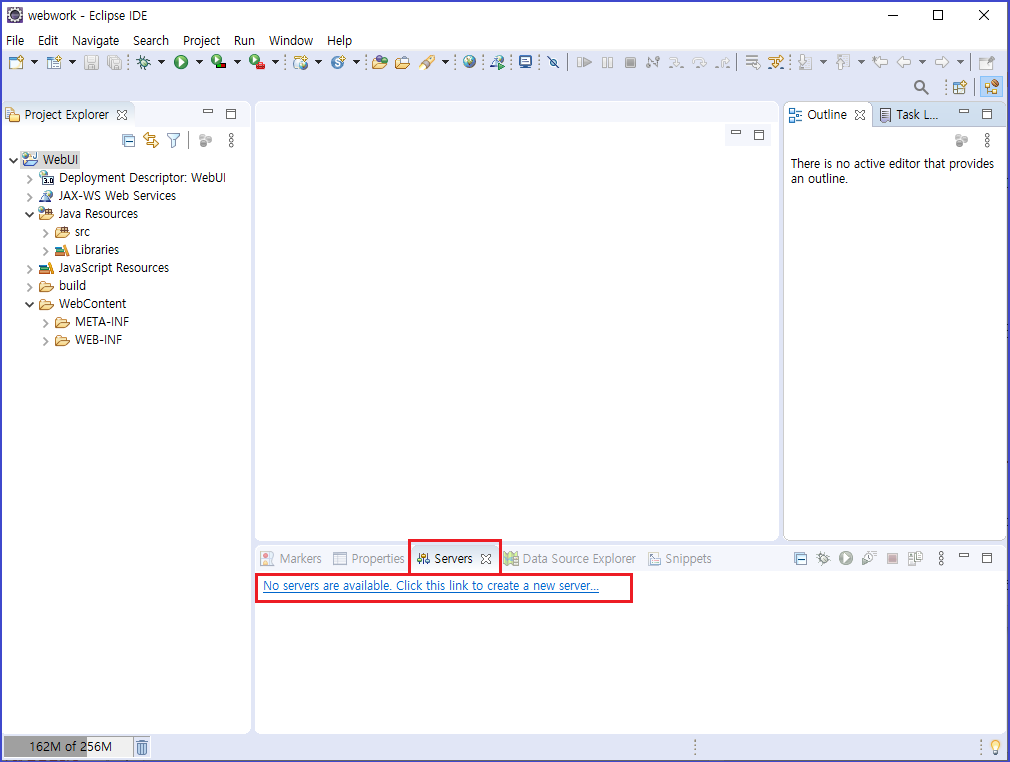
Task: Open the Project menu
Action: pos(201,41)
